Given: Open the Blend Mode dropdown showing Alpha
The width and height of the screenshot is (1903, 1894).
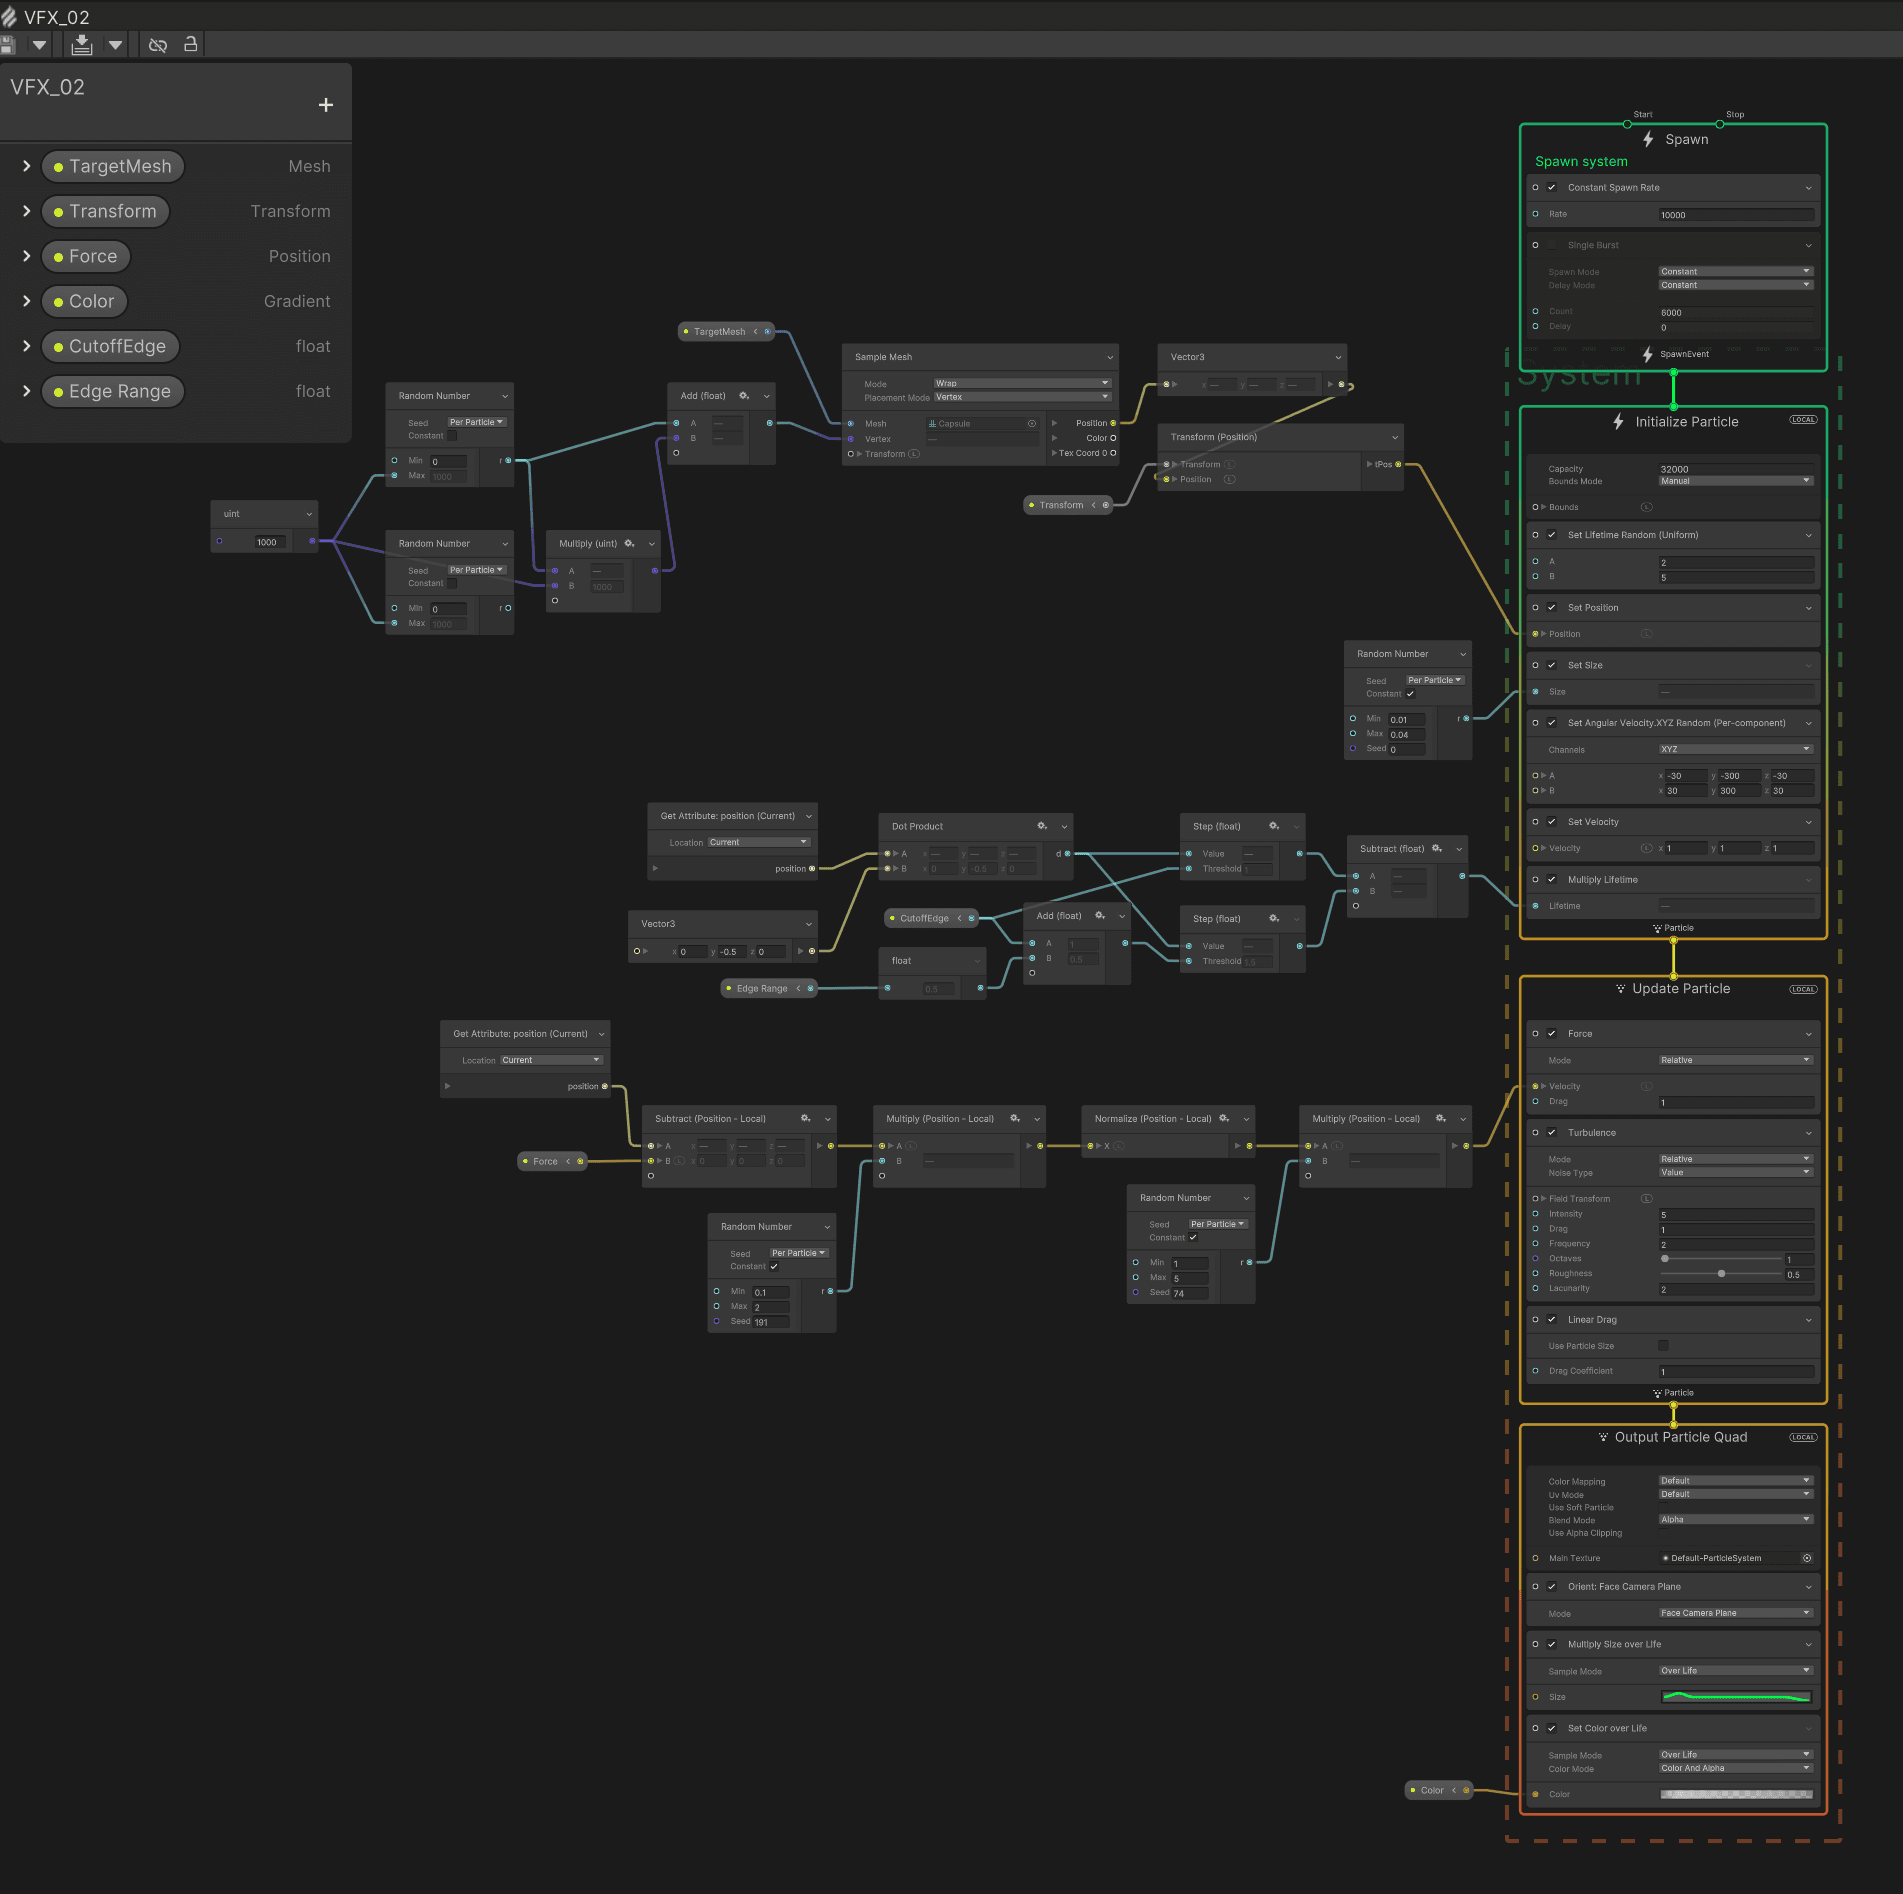Looking at the screenshot, I should [x=1735, y=1519].
